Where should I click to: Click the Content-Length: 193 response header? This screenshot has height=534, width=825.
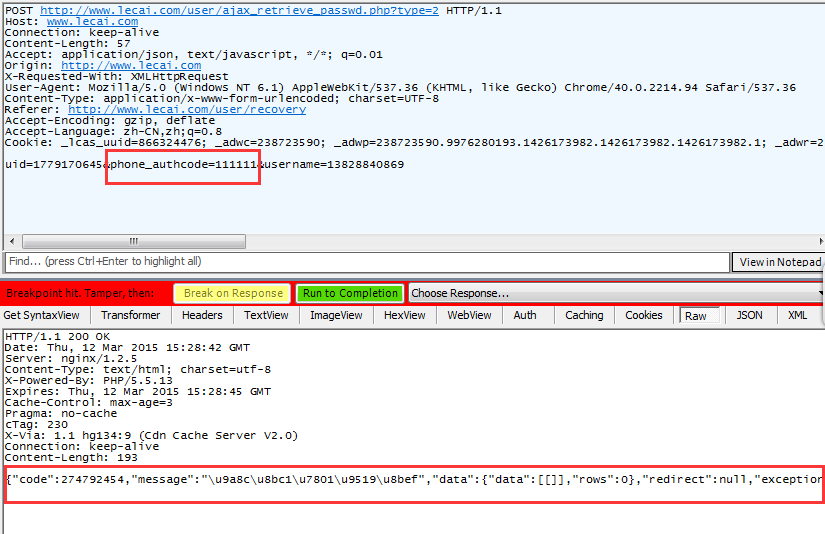[x=71, y=458]
